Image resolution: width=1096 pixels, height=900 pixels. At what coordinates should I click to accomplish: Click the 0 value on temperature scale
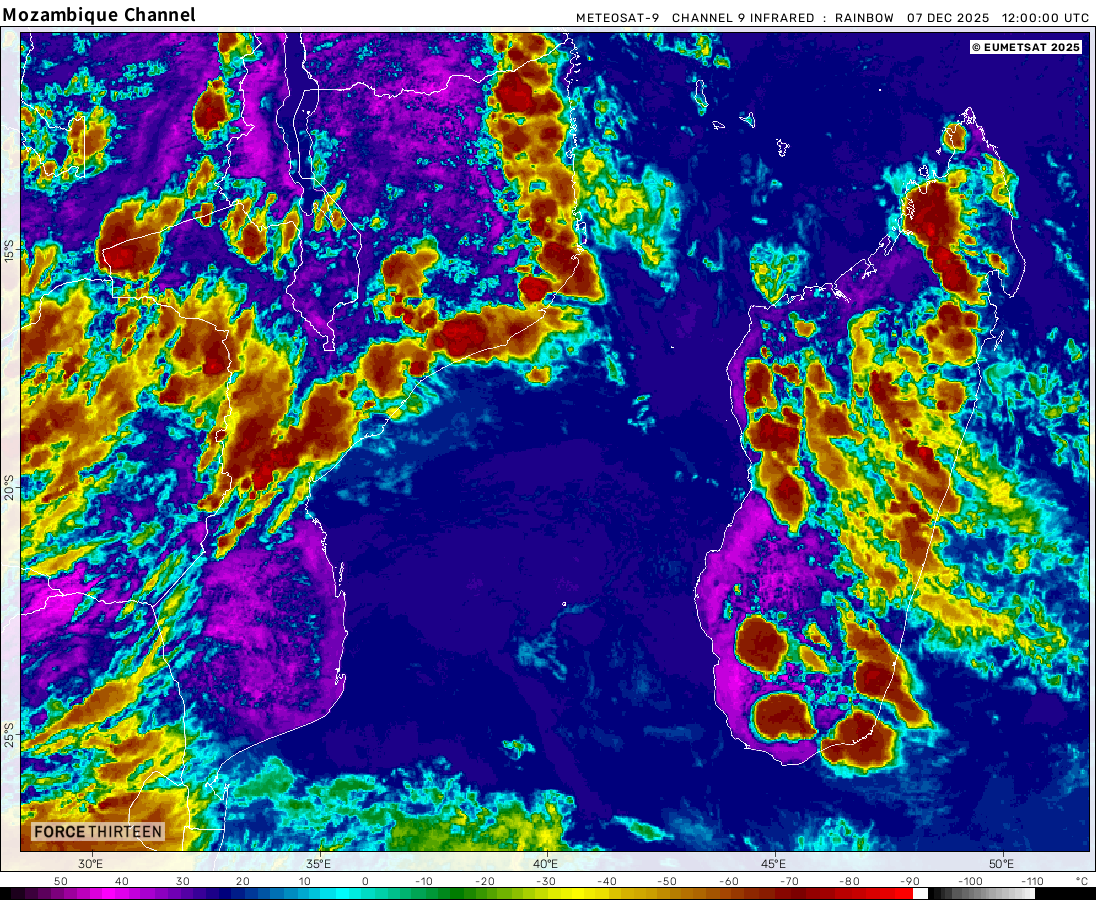click(364, 881)
